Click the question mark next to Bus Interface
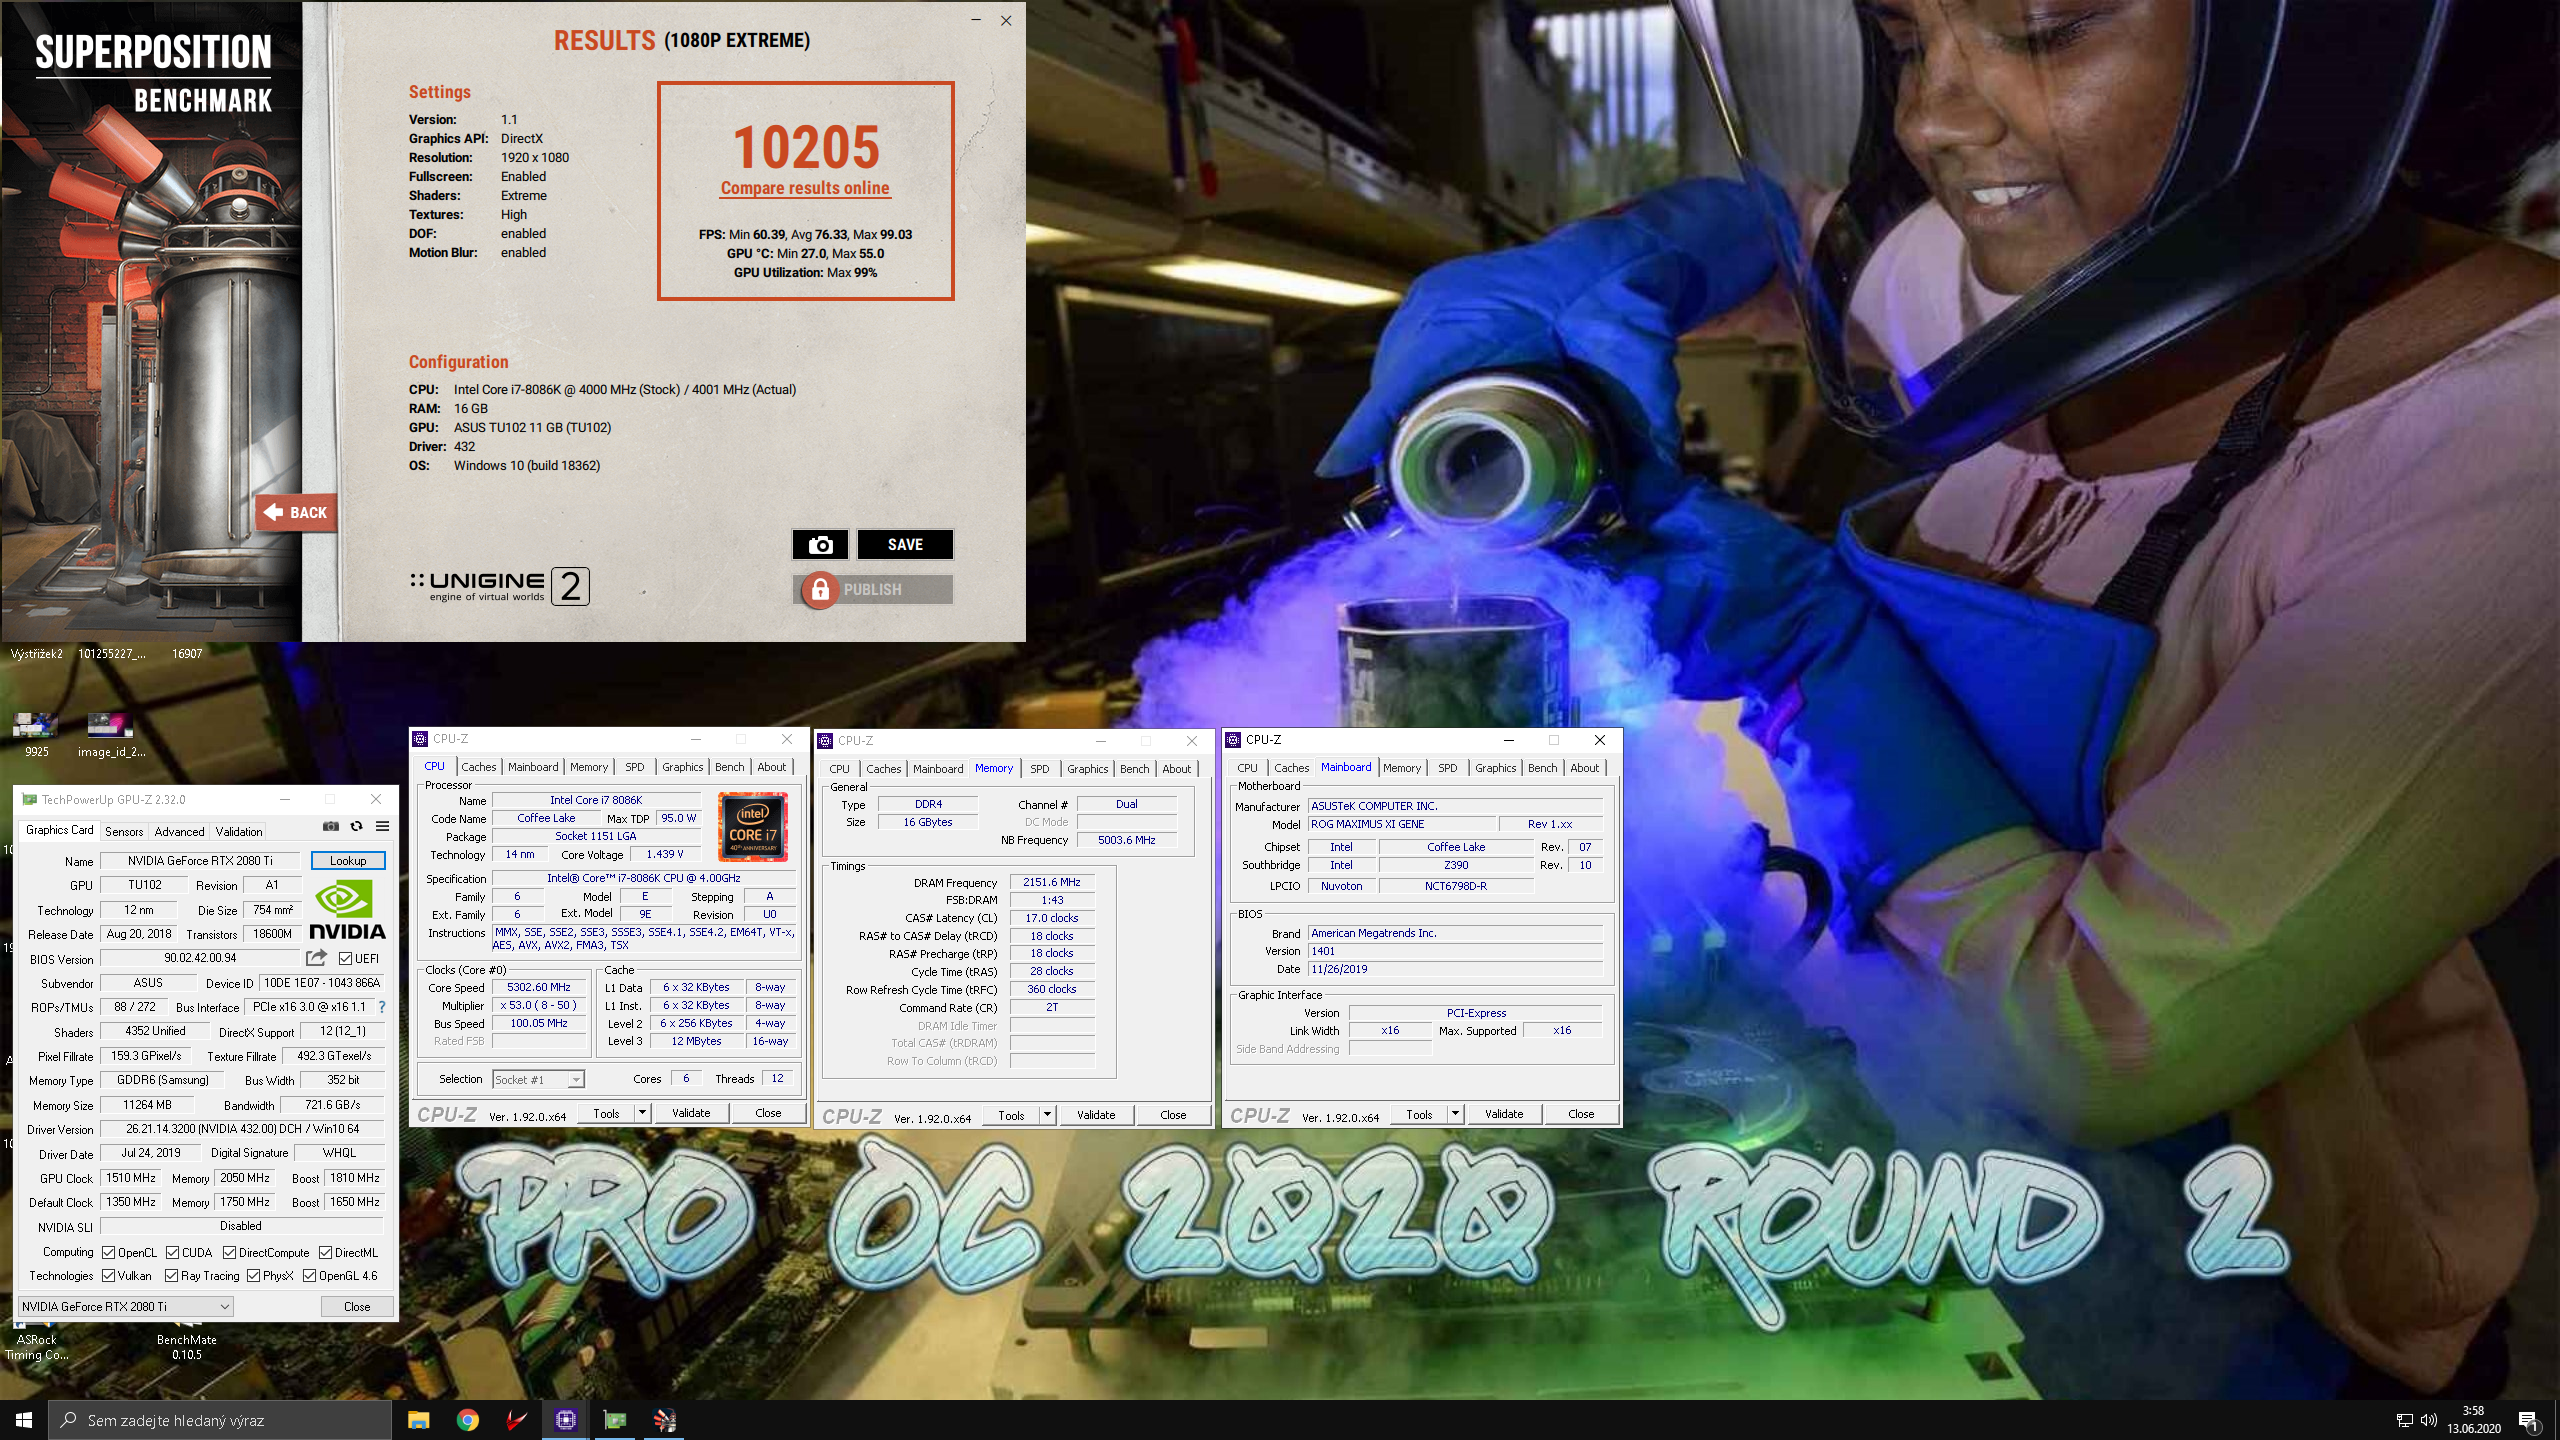 381,1007
